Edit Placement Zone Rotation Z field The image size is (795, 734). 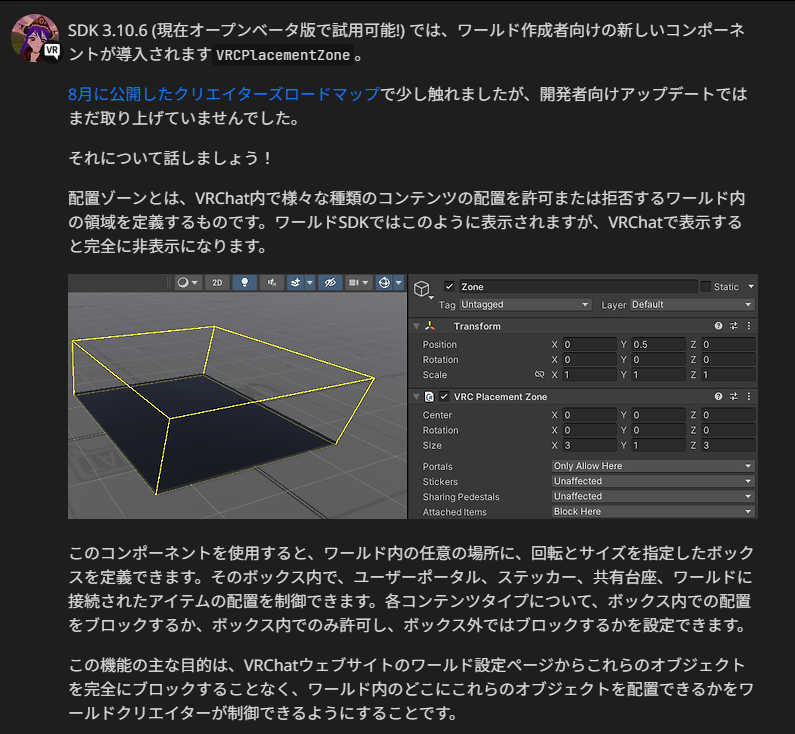[x=728, y=430]
